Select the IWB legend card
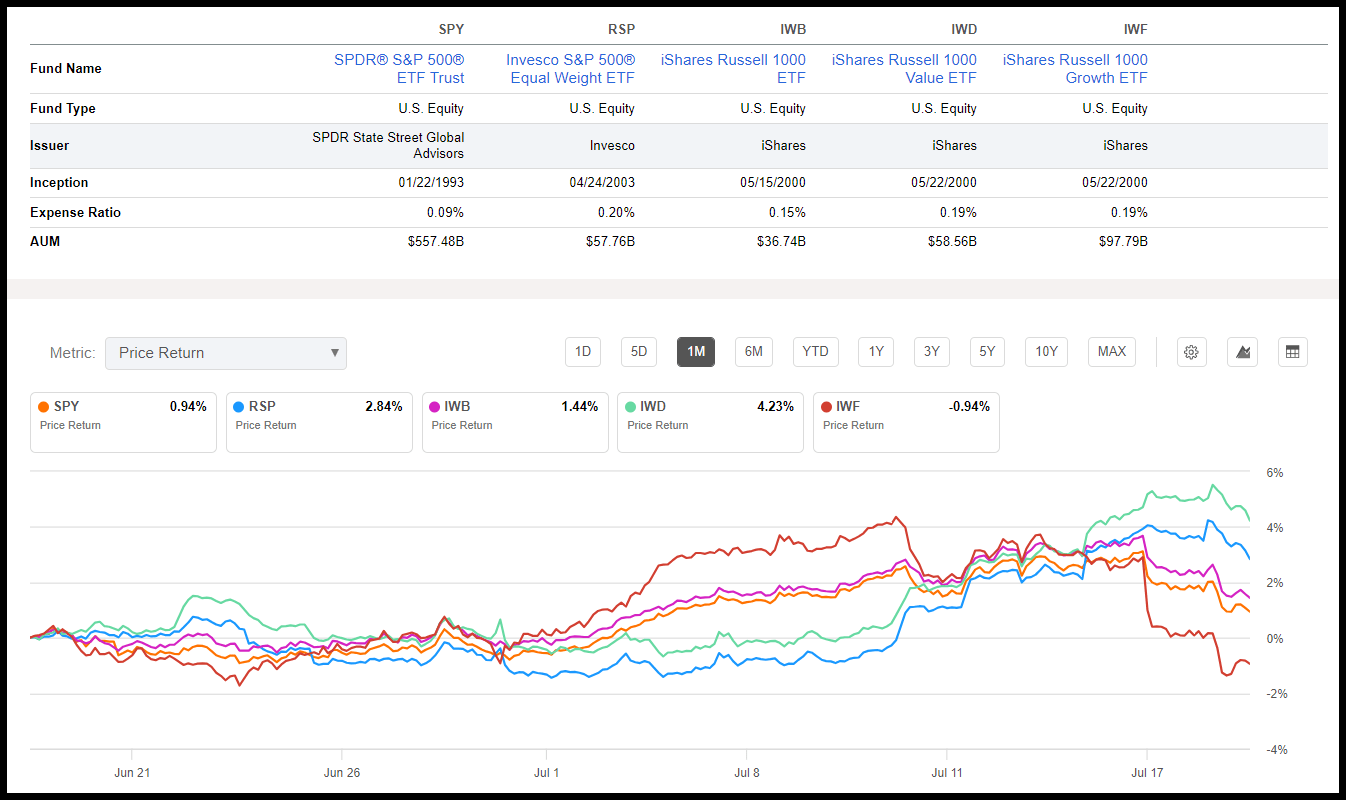The height and width of the screenshot is (800, 1346). tap(515, 422)
